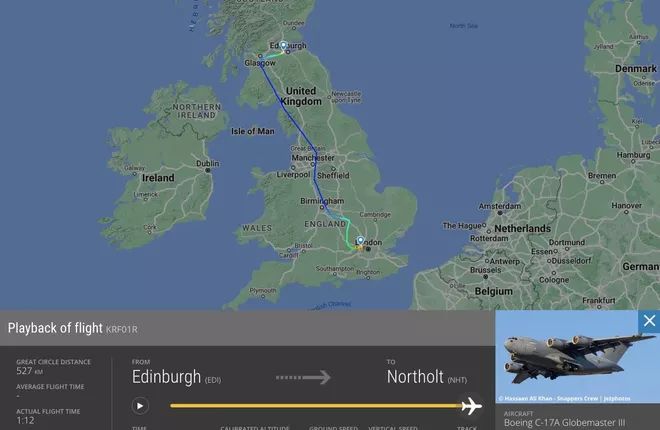The width and height of the screenshot is (660, 430).
Task: Click the airplane icon on the playback slider
Action: coord(471,406)
